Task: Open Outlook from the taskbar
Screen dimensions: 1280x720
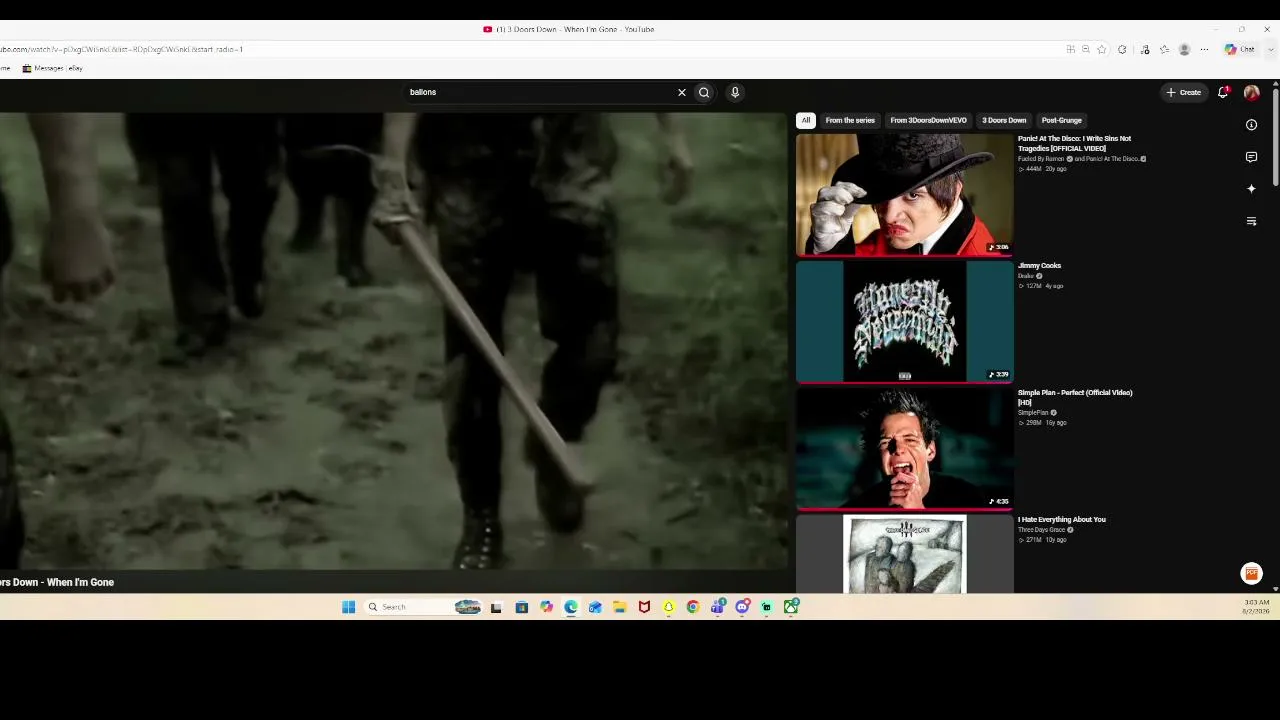Action: point(595,607)
